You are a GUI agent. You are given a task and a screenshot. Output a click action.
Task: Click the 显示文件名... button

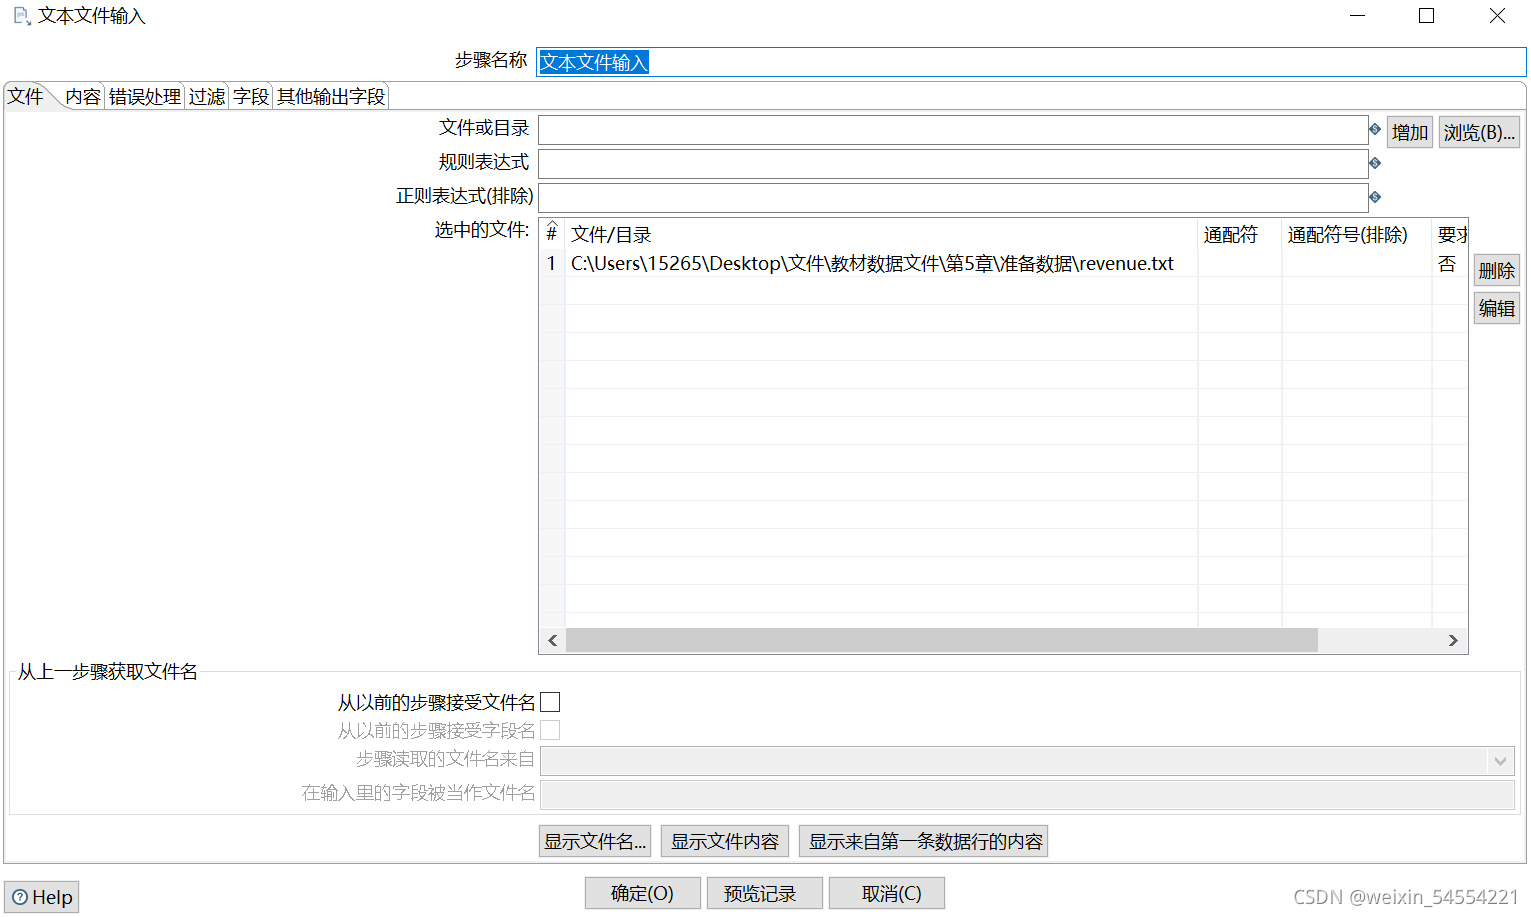(595, 841)
